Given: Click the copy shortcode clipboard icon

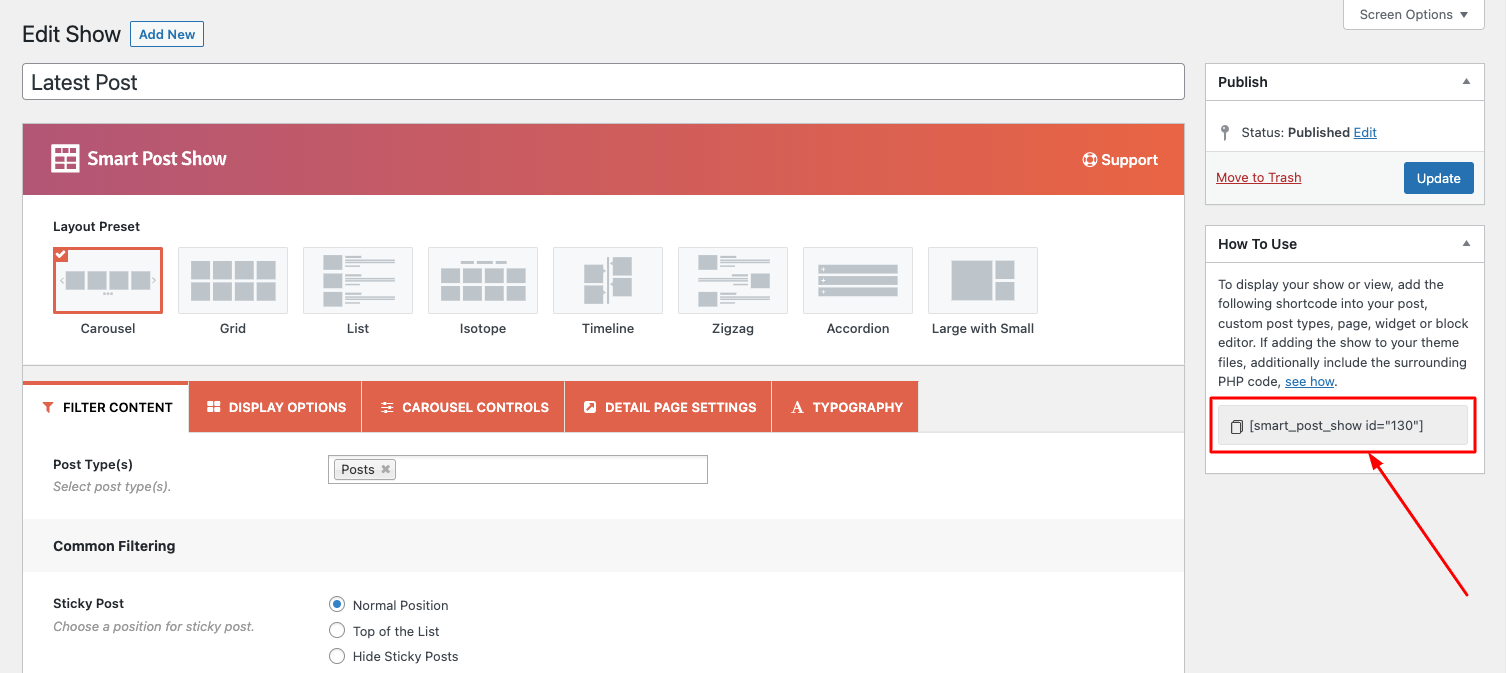Looking at the screenshot, I should (x=1237, y=426).
